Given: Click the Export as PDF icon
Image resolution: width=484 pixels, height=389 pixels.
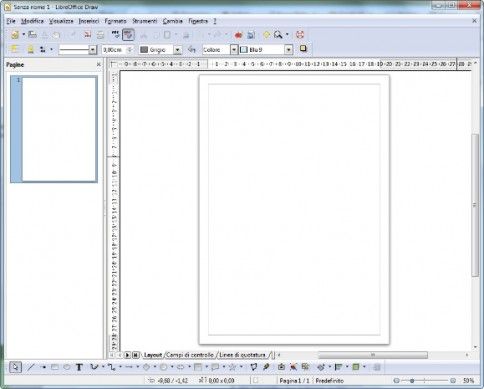Looking at the screenshot, I should coord(87,35).
